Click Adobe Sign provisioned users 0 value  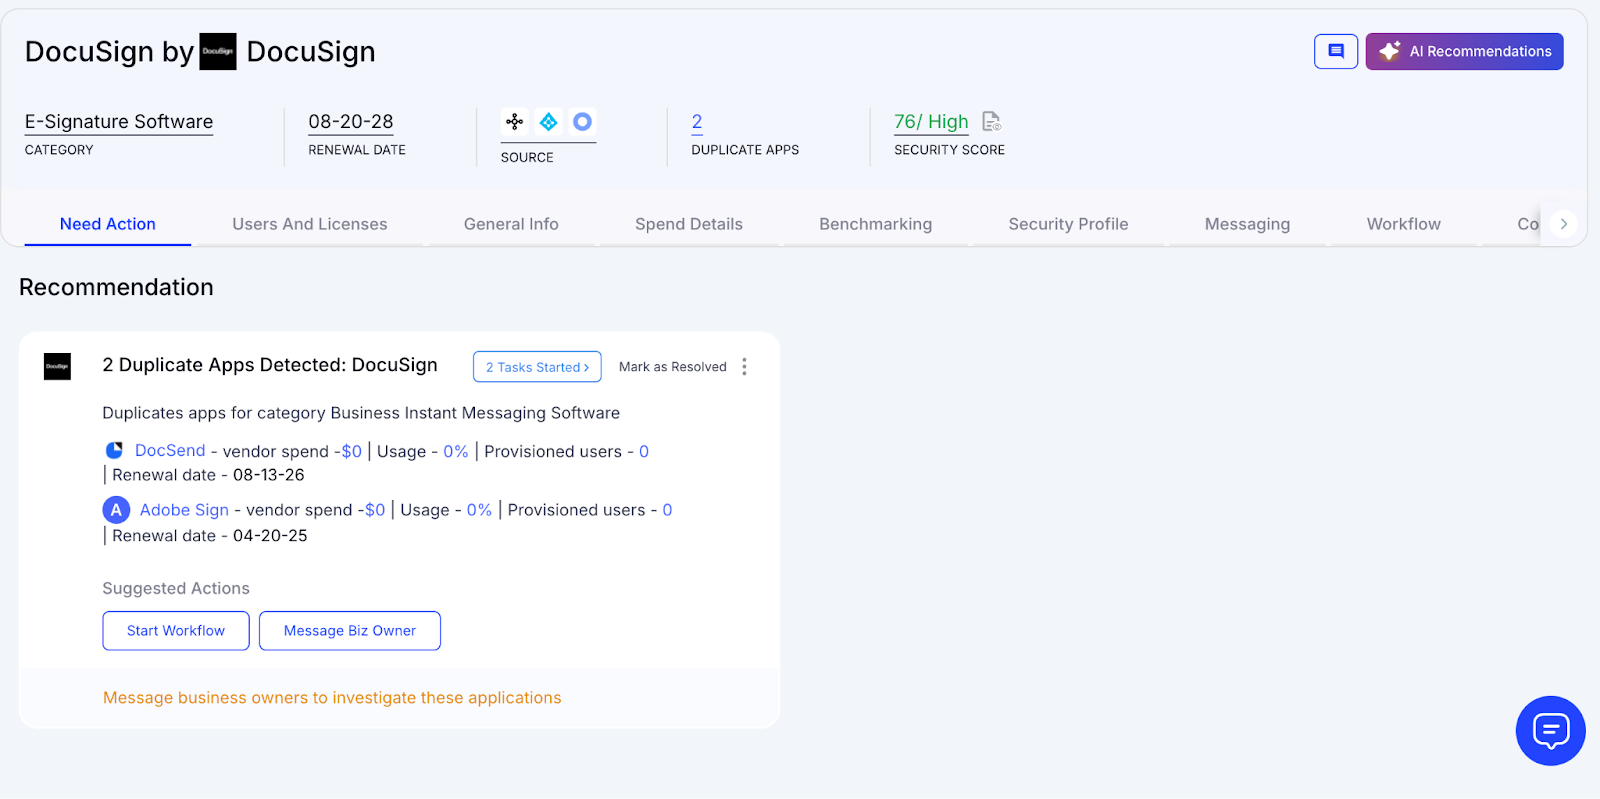coord(667,510)
